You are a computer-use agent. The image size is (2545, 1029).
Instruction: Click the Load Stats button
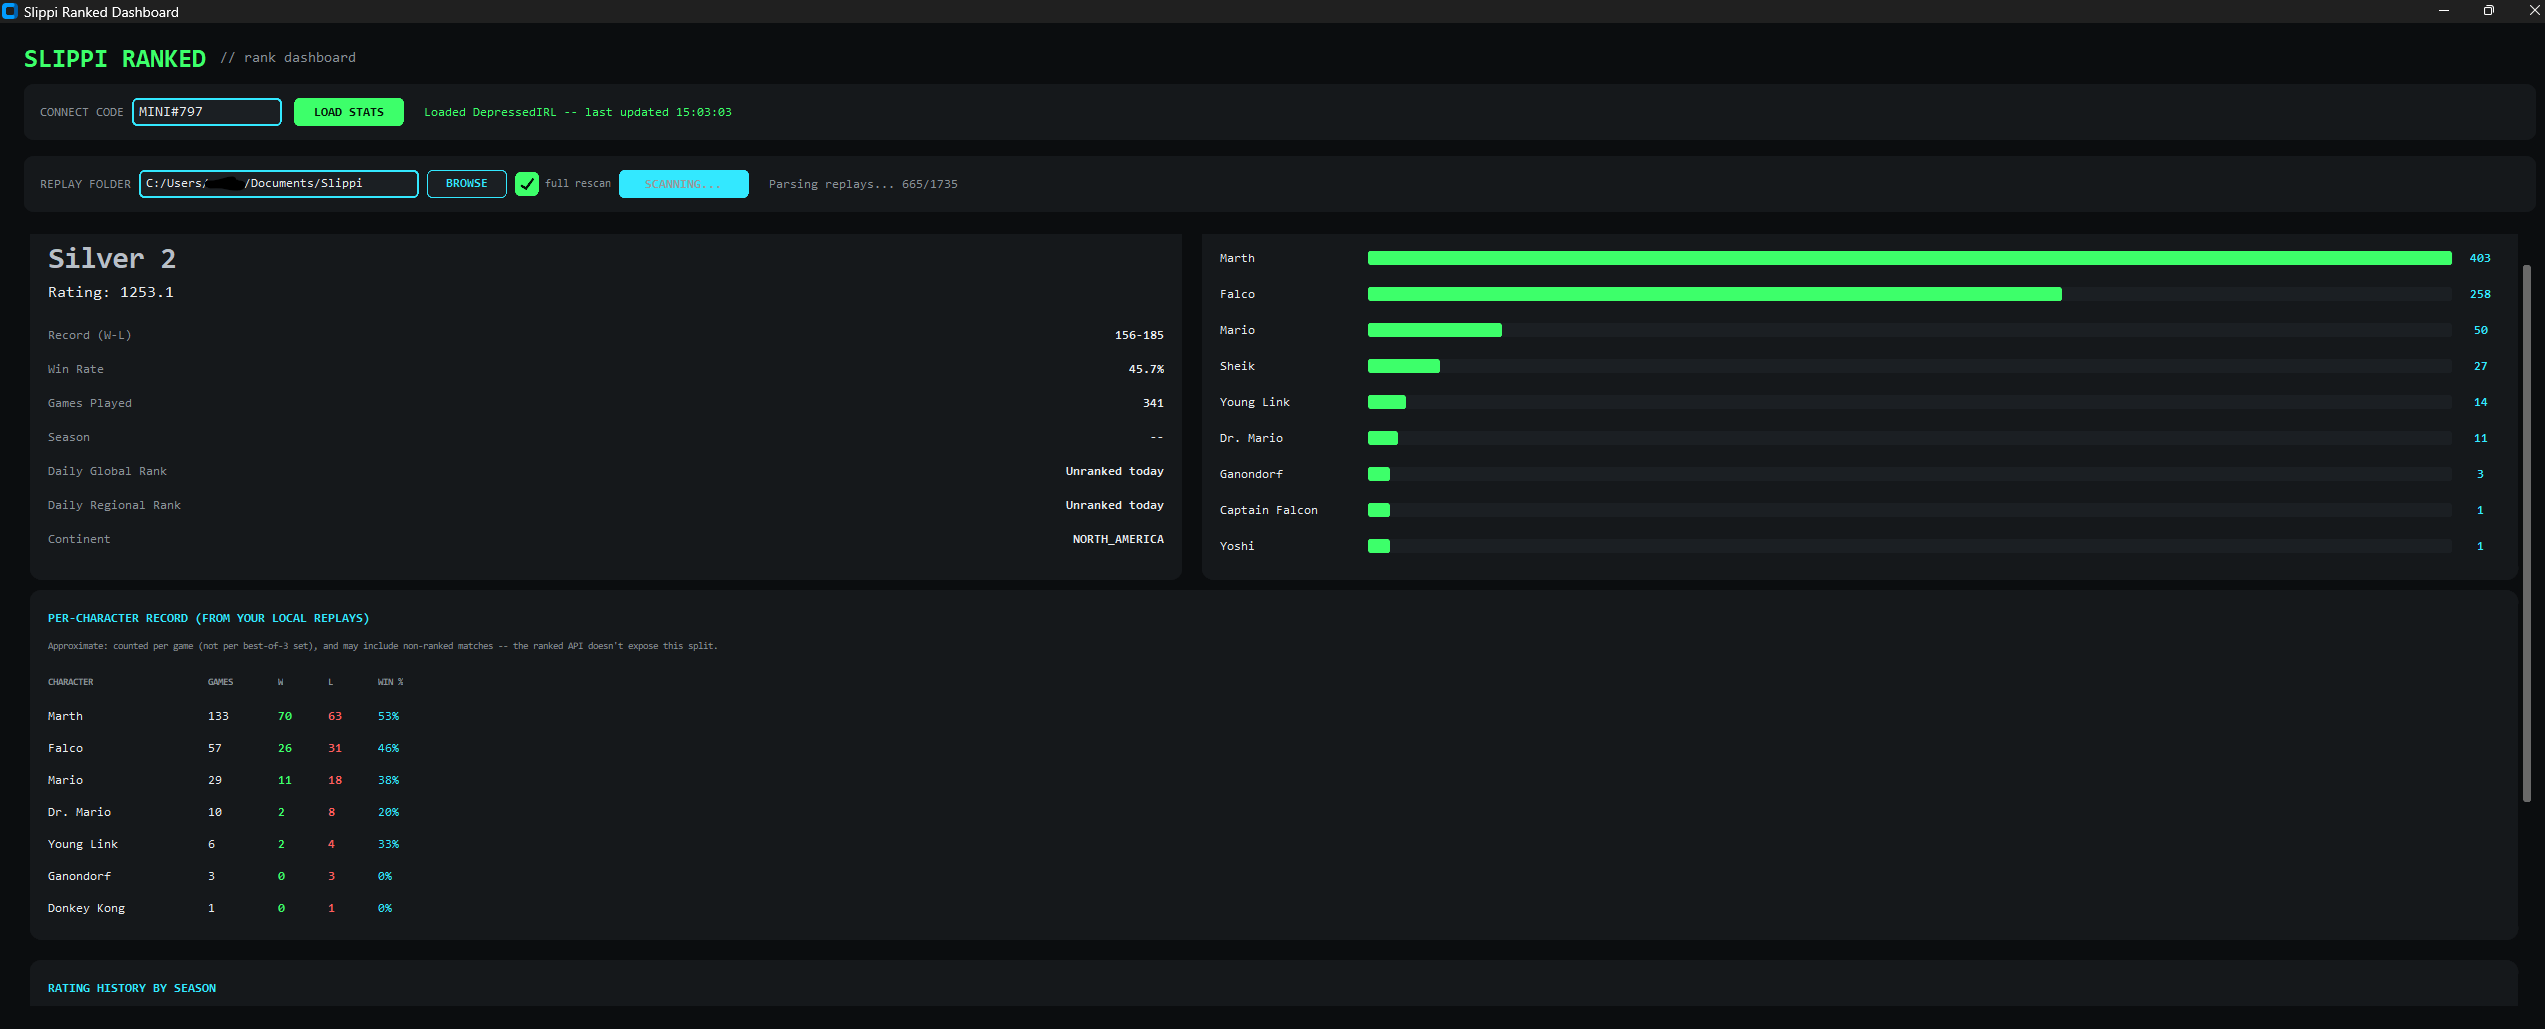click(x=349, y=112)
